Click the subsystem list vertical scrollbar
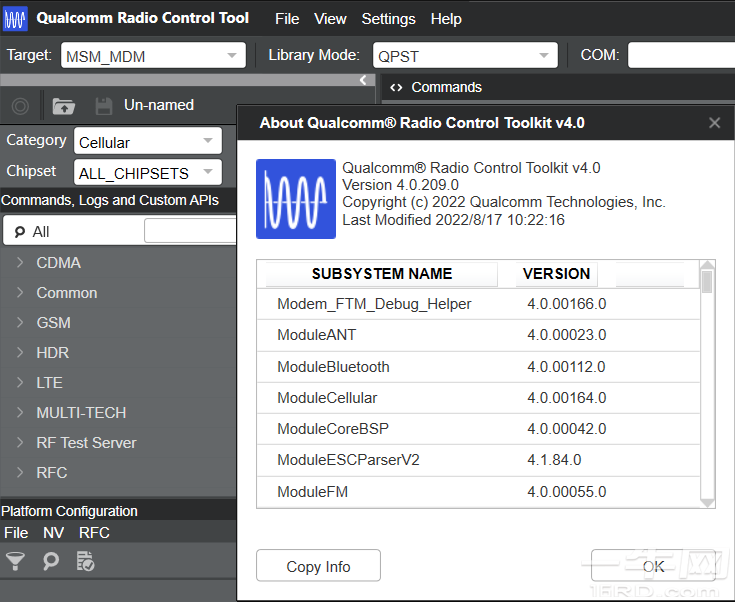This screenshot has width=735, height=602. click(707, 384)
